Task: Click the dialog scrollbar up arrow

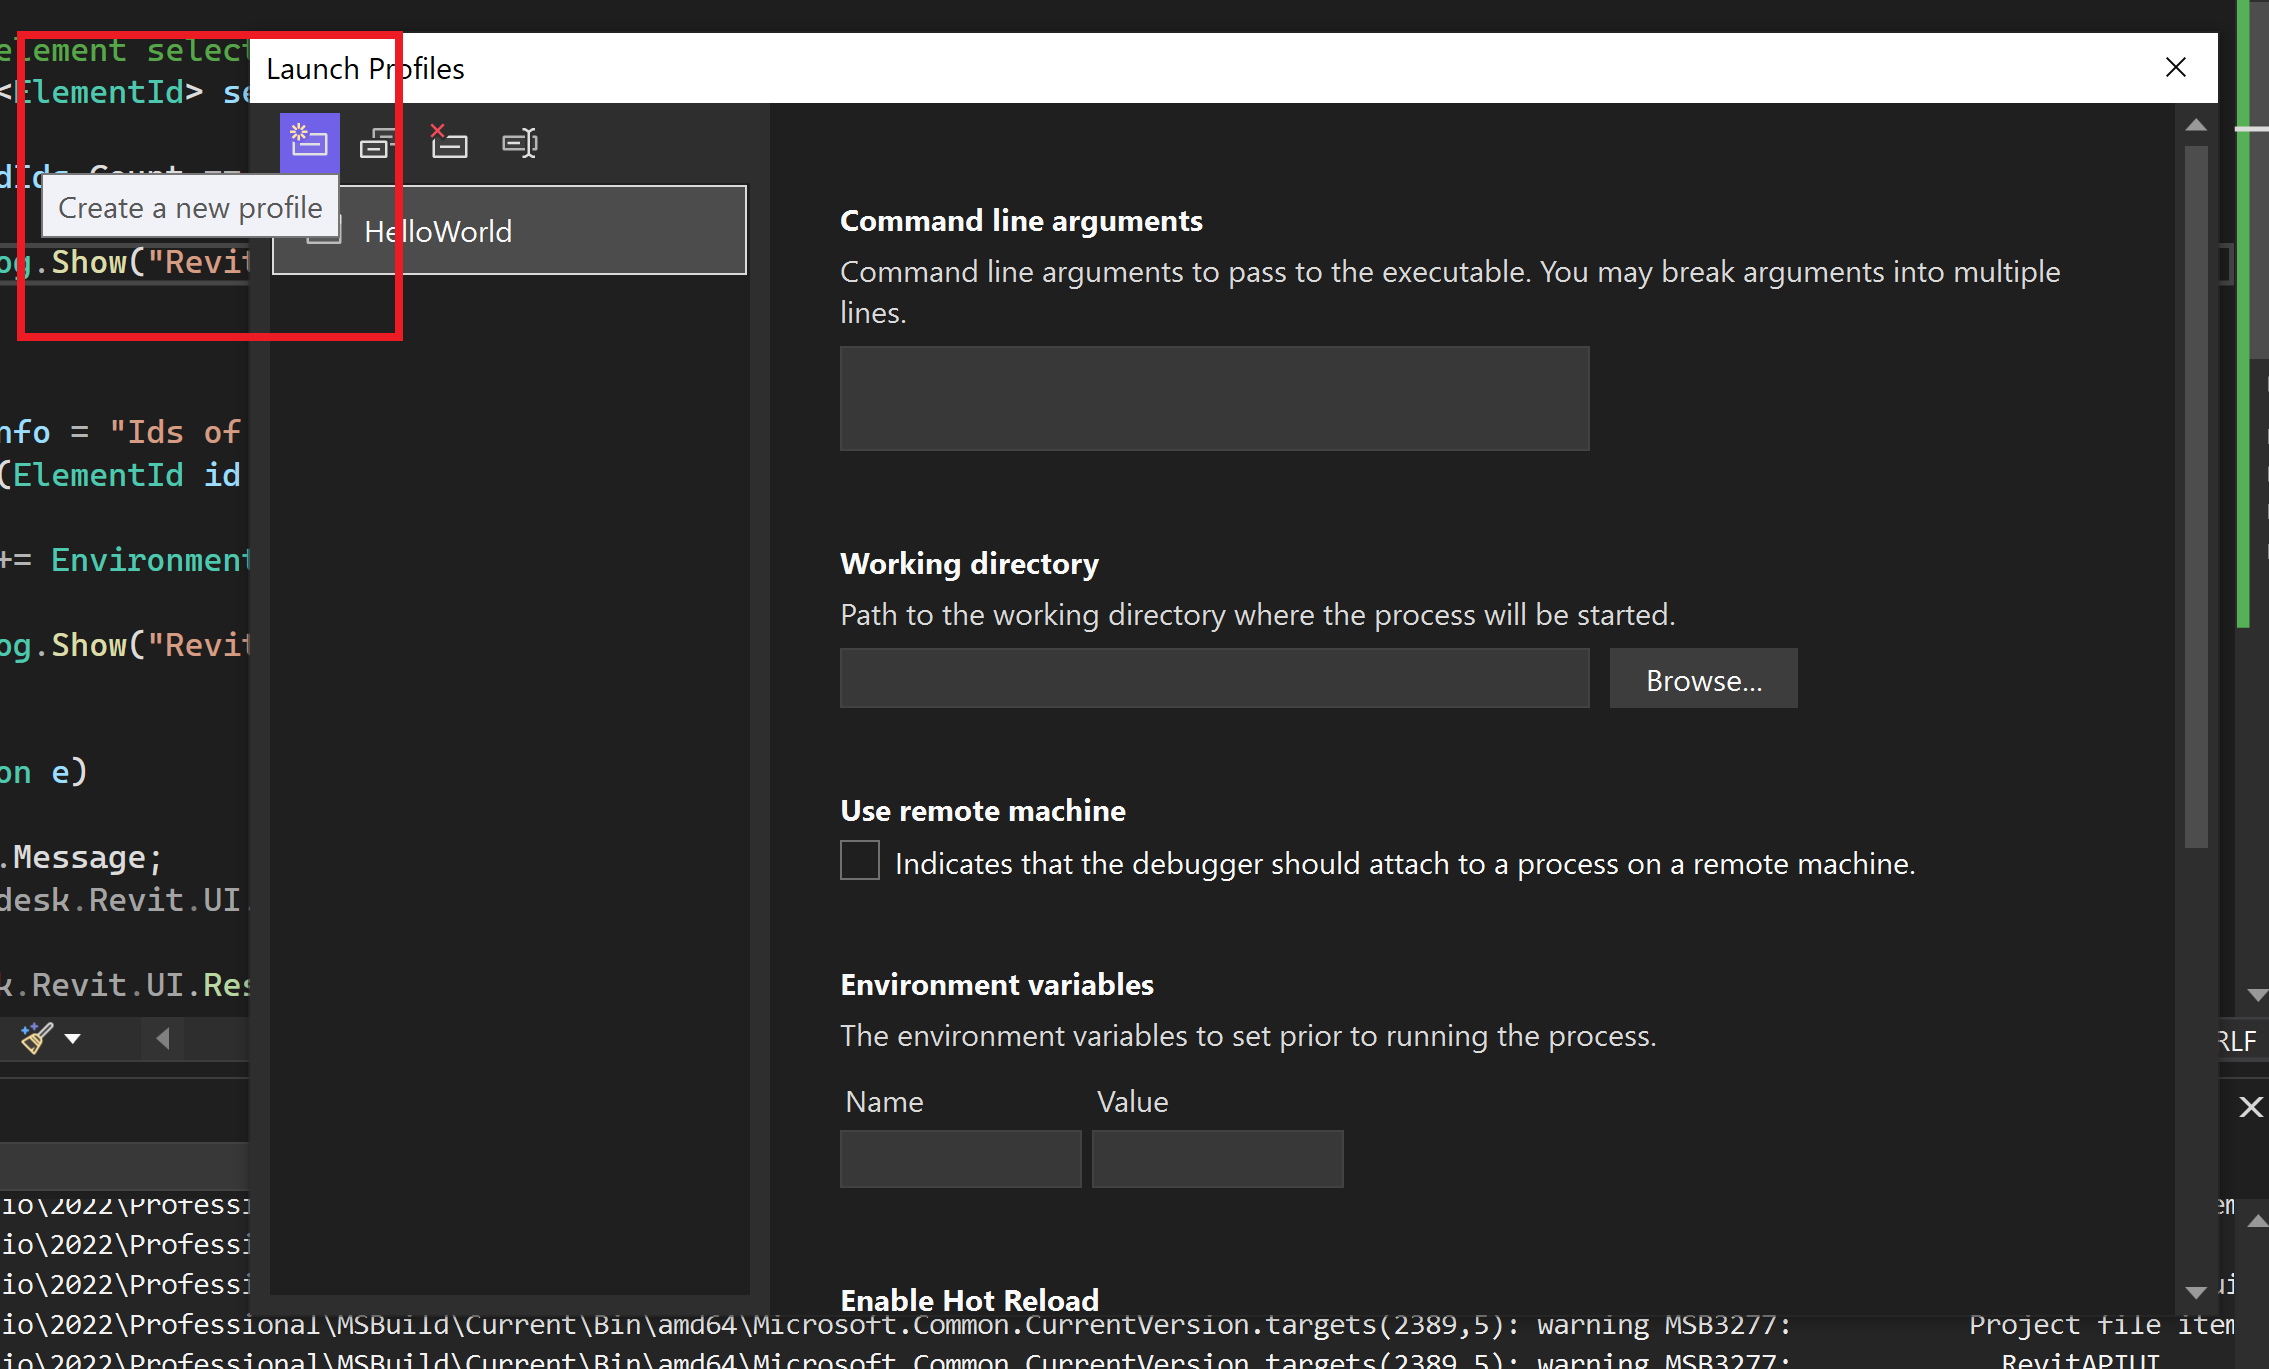Action: (x=2196, y=125)
